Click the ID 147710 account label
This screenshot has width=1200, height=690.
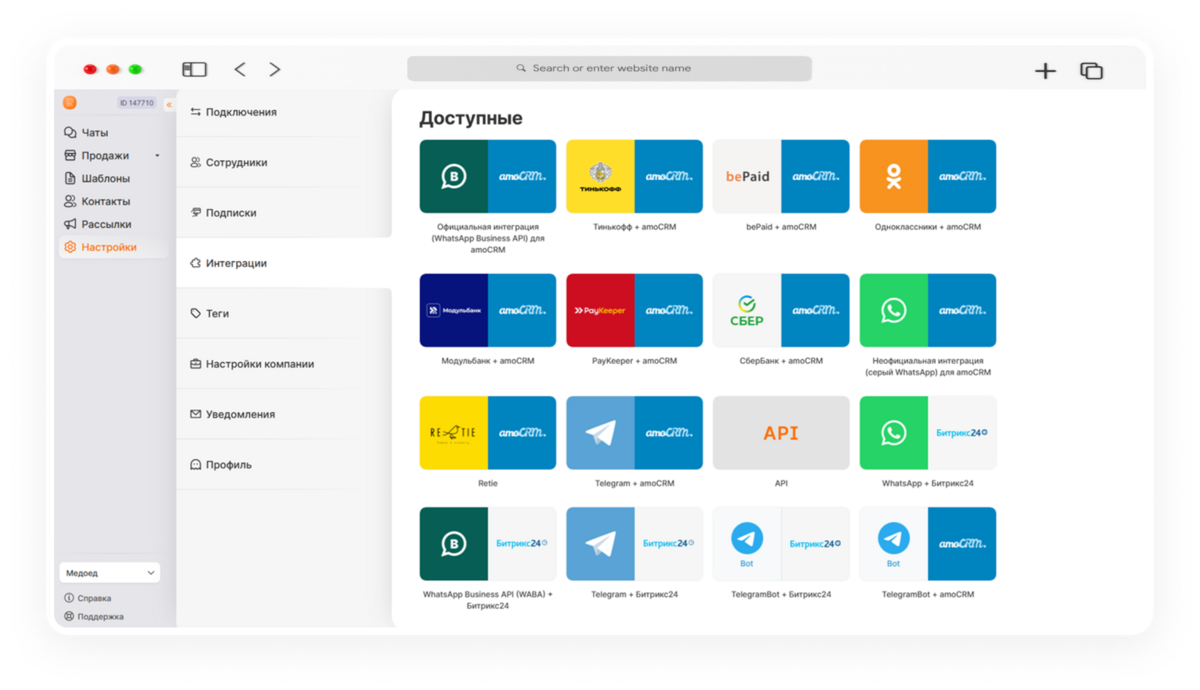pyautogui.click(x=137, y=103)
